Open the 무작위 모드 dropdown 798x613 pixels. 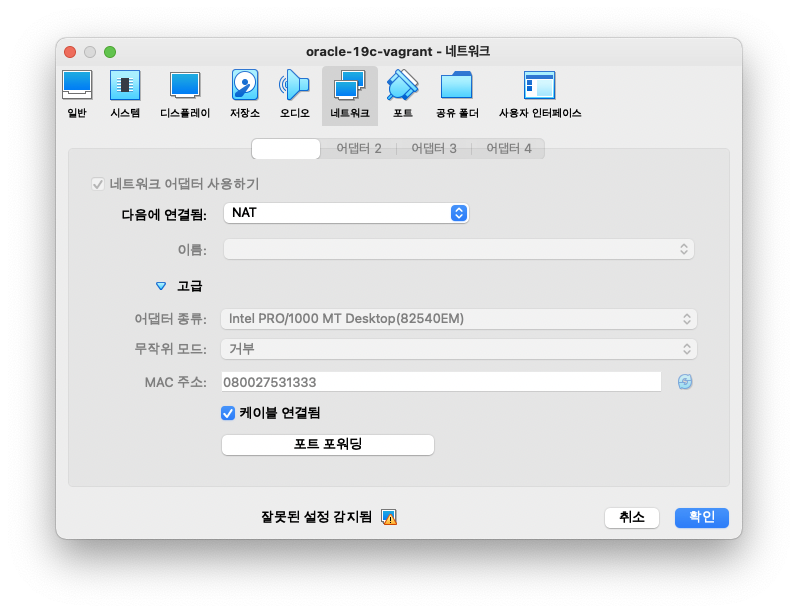click(459, 349)
